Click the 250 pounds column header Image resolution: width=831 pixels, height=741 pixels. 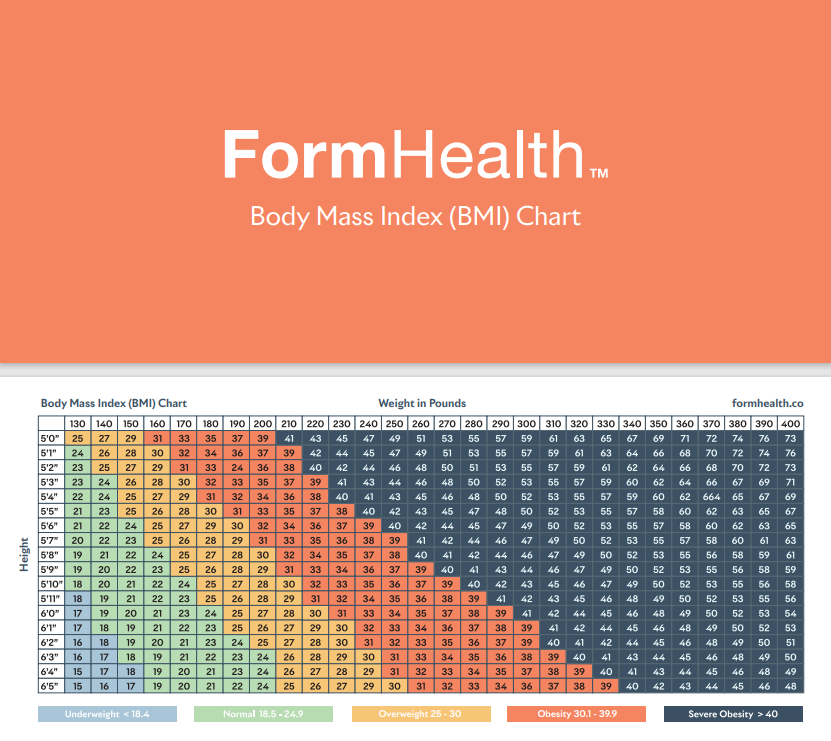[x=394, y=424]
